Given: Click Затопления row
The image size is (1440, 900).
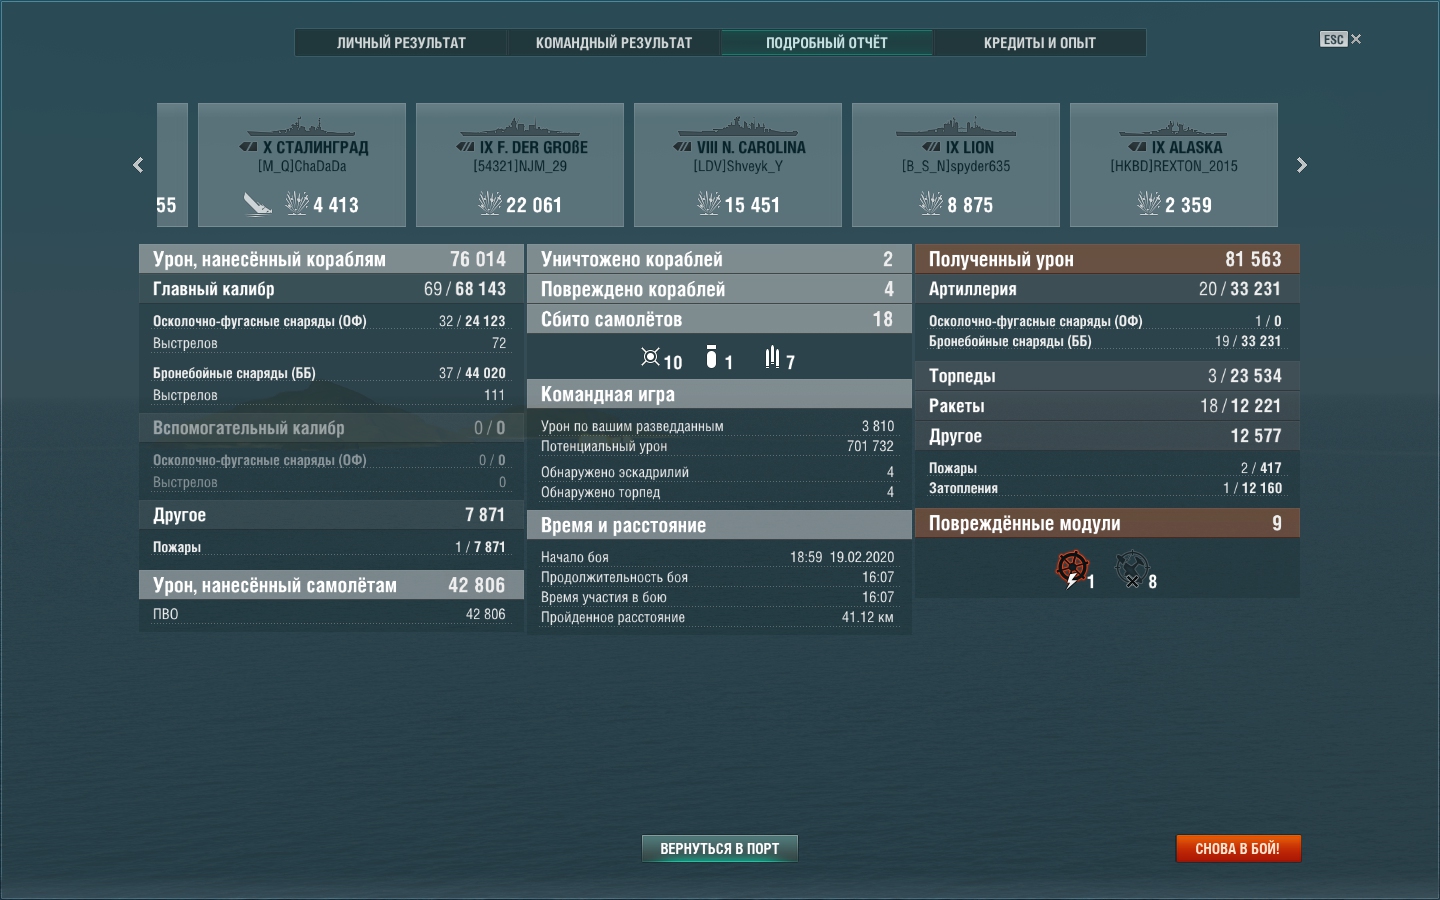Looking at the screenshot, I should click(x=1107, y=488).
